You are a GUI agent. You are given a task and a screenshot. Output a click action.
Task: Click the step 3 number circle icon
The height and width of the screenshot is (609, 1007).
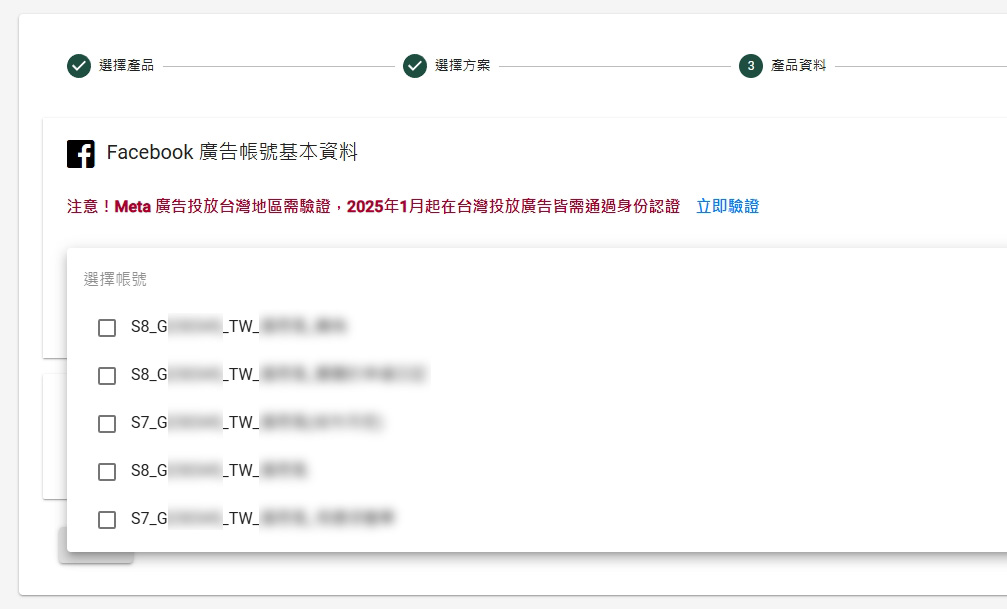pyautogui.click(x=751, y=66)
